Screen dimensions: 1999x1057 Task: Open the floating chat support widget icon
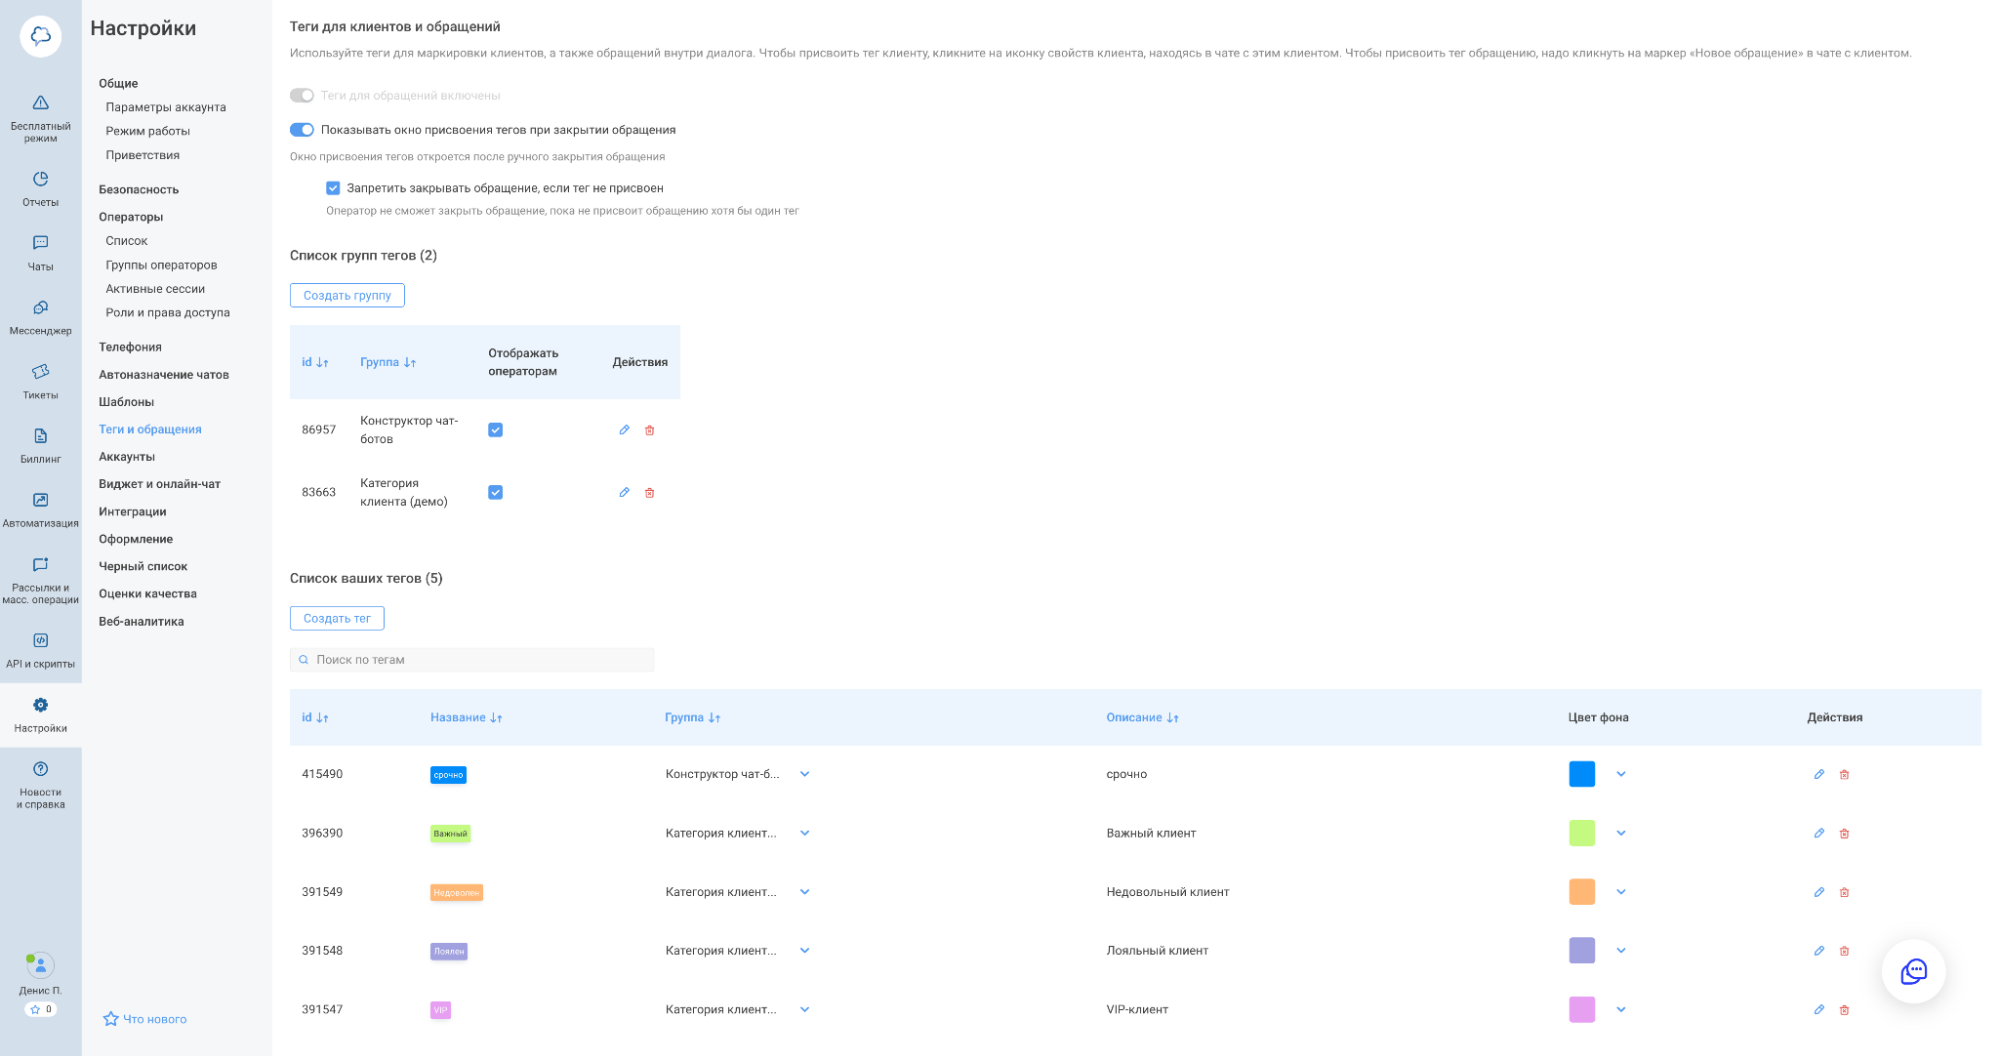click(x=1913, y=971)
